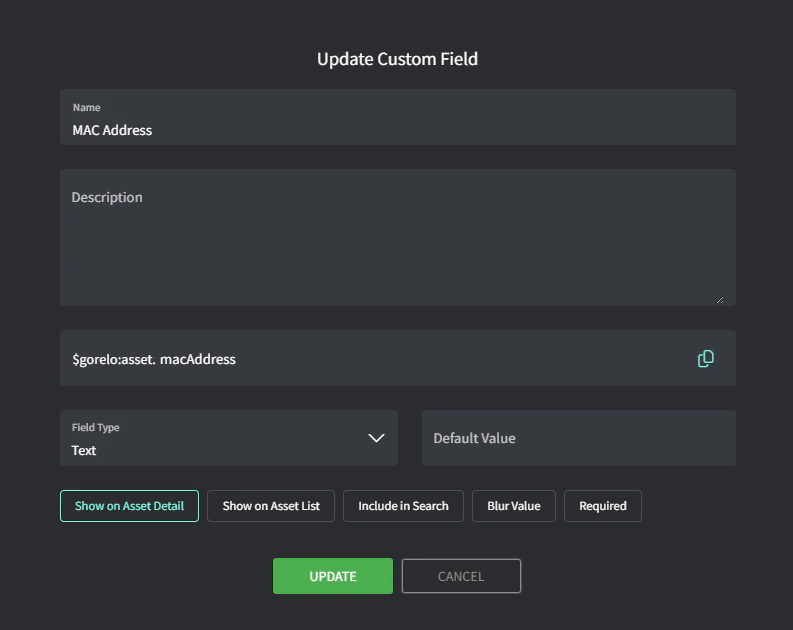
Task: Focus the Description text area
Action: coord(398,237)
